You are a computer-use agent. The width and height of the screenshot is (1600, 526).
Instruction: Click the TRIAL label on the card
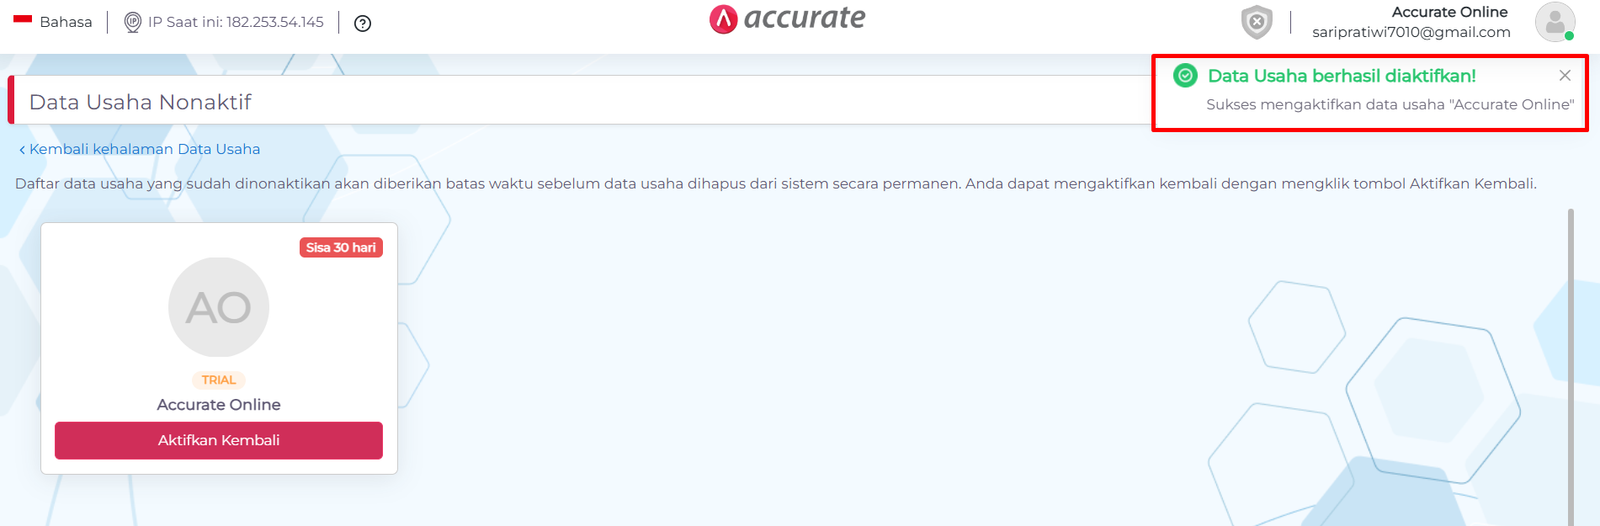click(219, 380)
